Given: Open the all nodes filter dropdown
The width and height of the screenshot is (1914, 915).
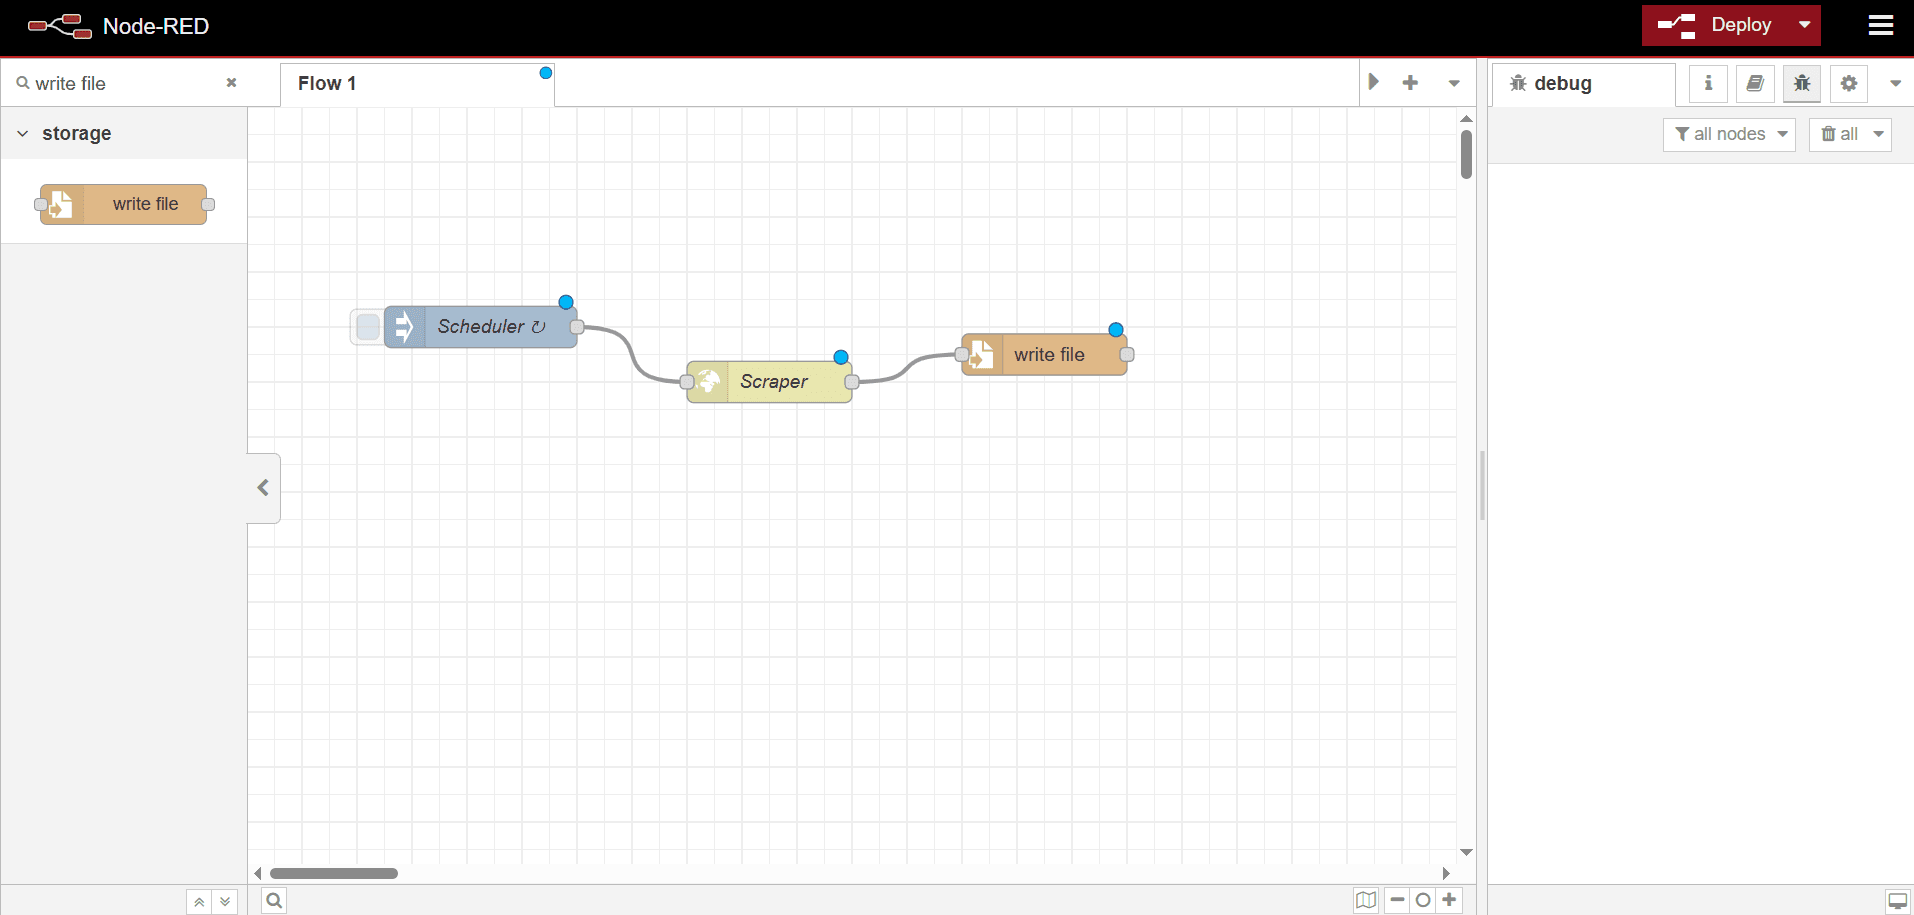Looking at the screenshot, I should pyautogui.click(x=1729, y=134).
